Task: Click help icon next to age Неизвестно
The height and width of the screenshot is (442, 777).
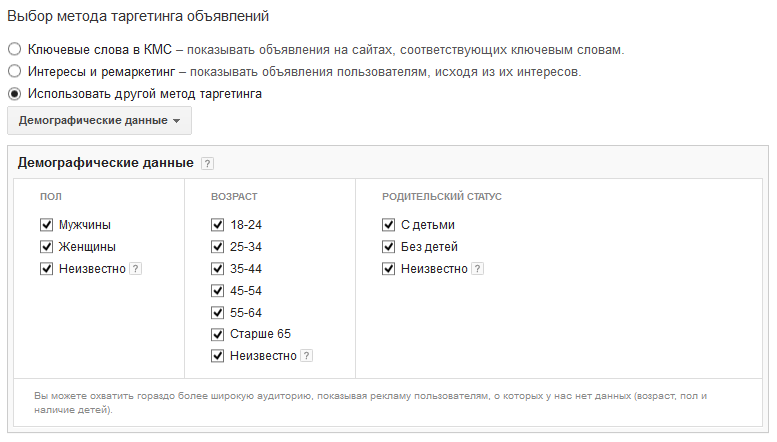Action: coord(307,356)
